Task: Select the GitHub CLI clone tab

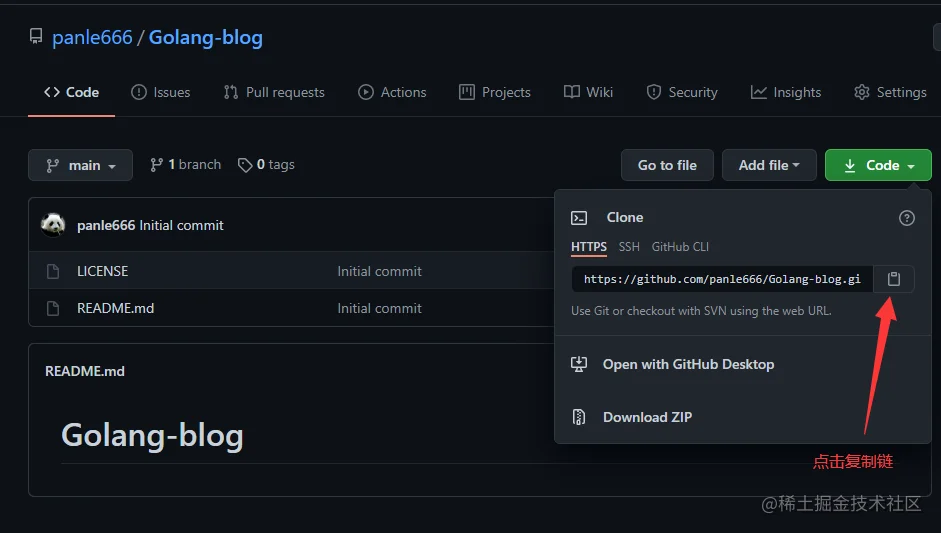Action: point(680,247)
